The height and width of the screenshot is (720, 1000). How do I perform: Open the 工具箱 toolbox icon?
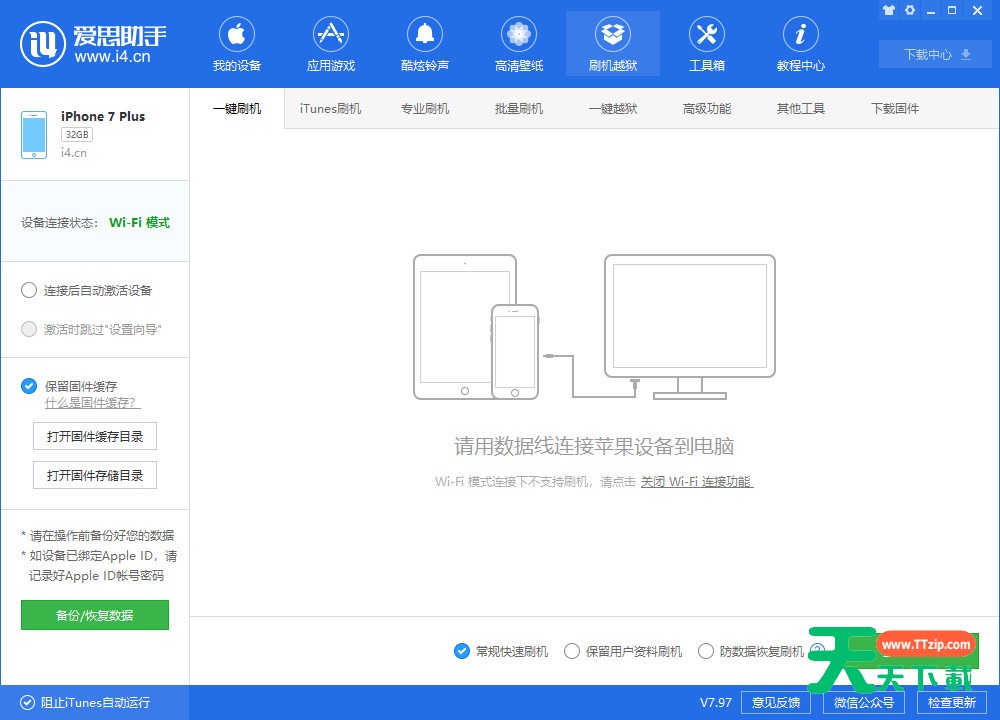pos(706,44)
